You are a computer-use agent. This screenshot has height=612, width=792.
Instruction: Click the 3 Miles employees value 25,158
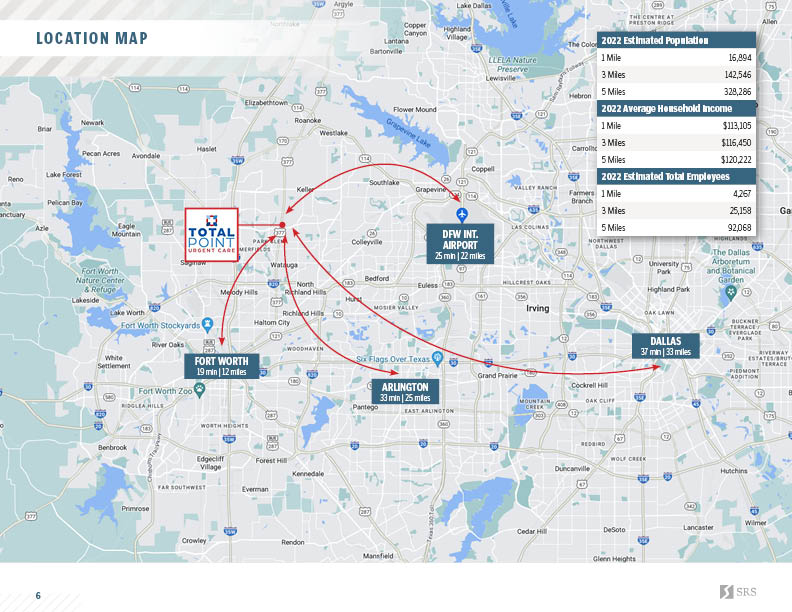[739, 211]
